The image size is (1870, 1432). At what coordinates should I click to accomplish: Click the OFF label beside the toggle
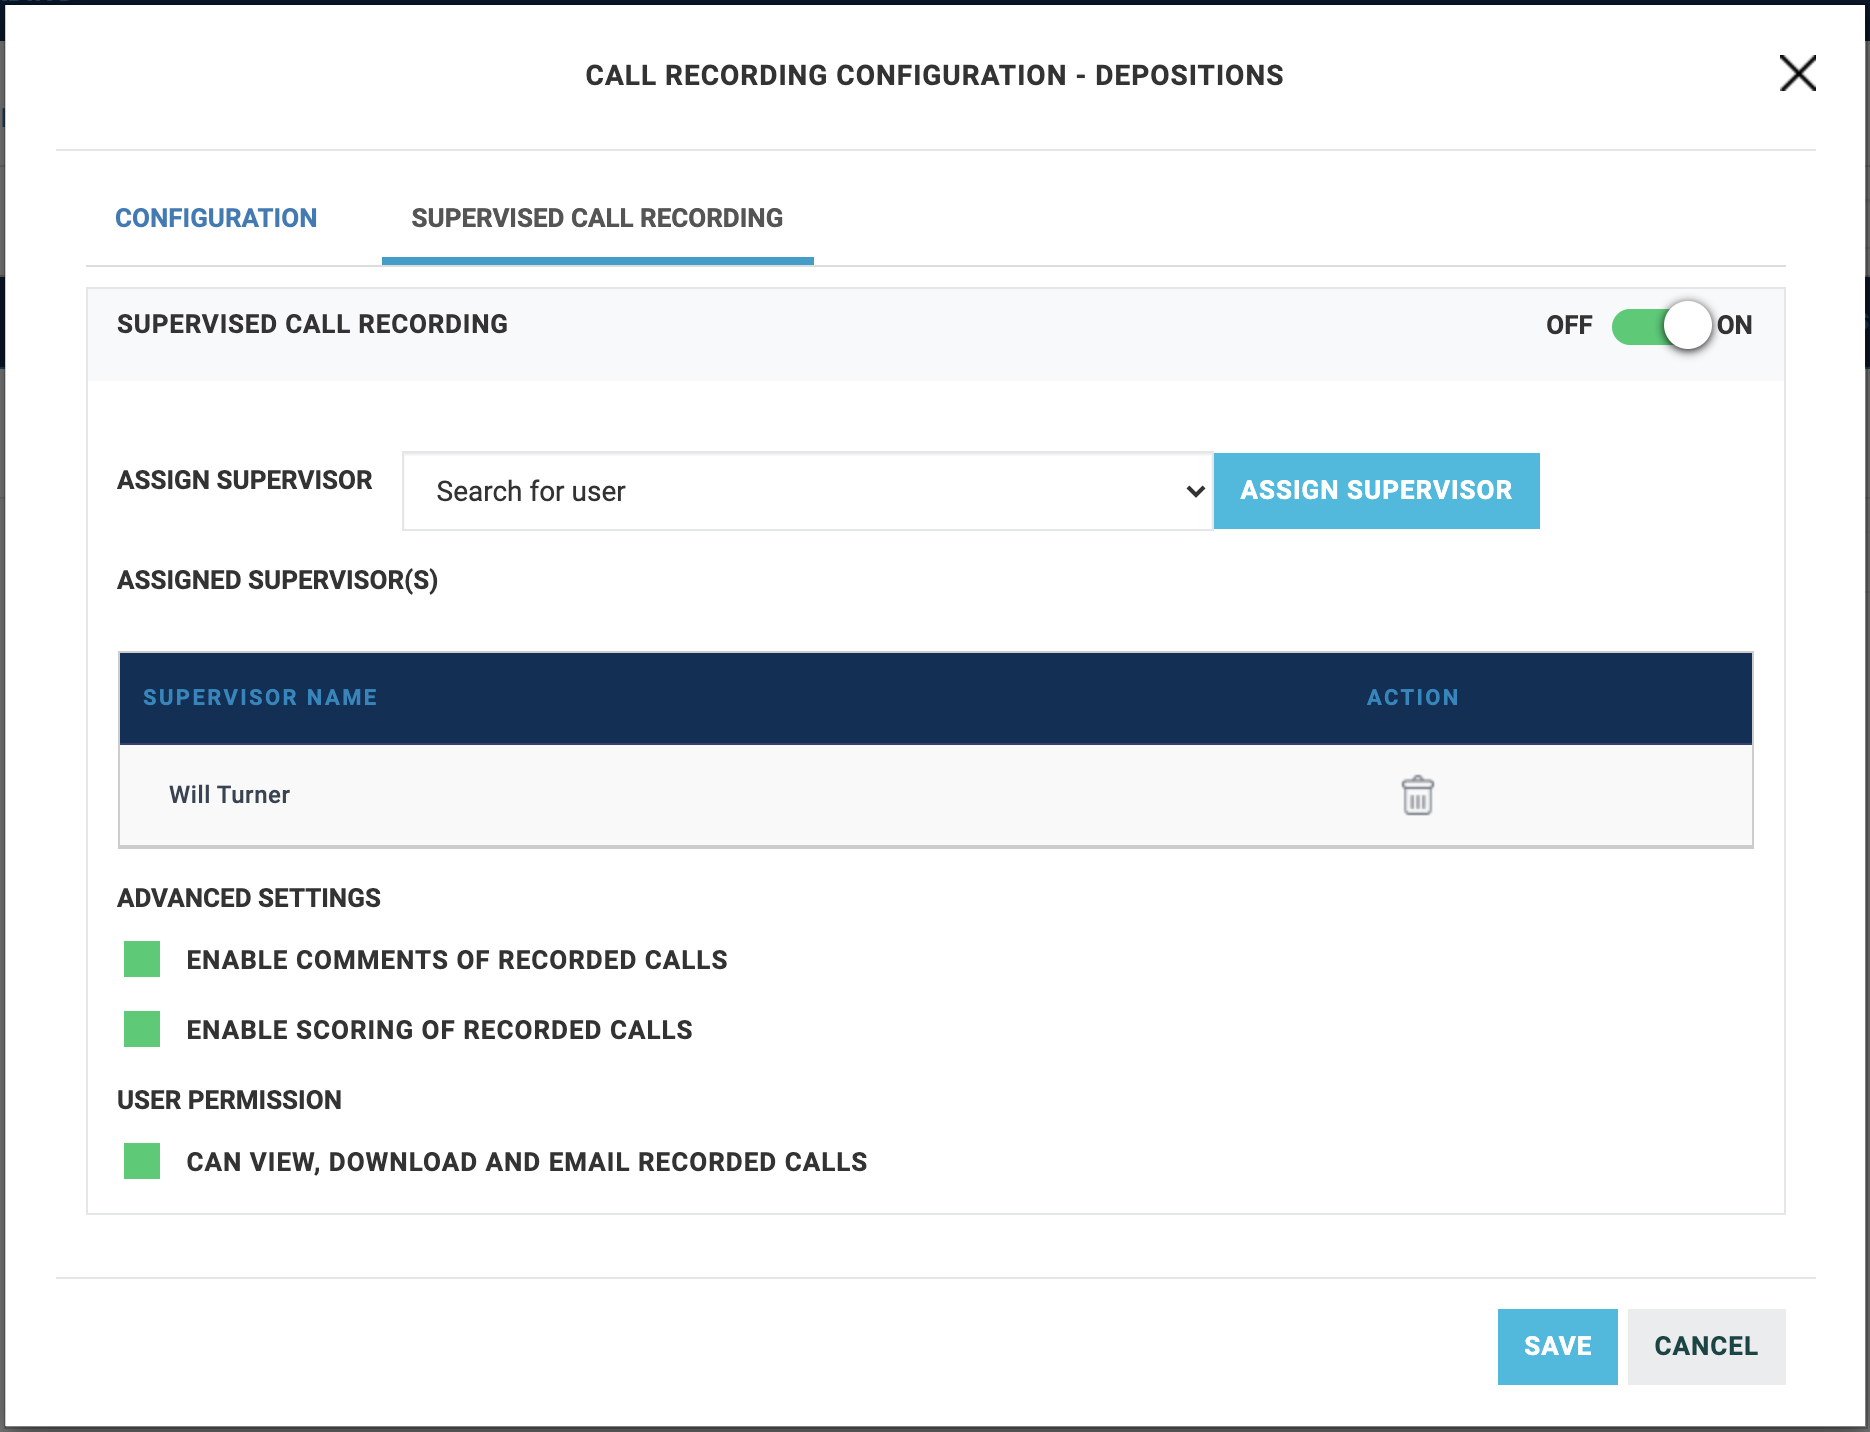click(x=1568, y=326)
